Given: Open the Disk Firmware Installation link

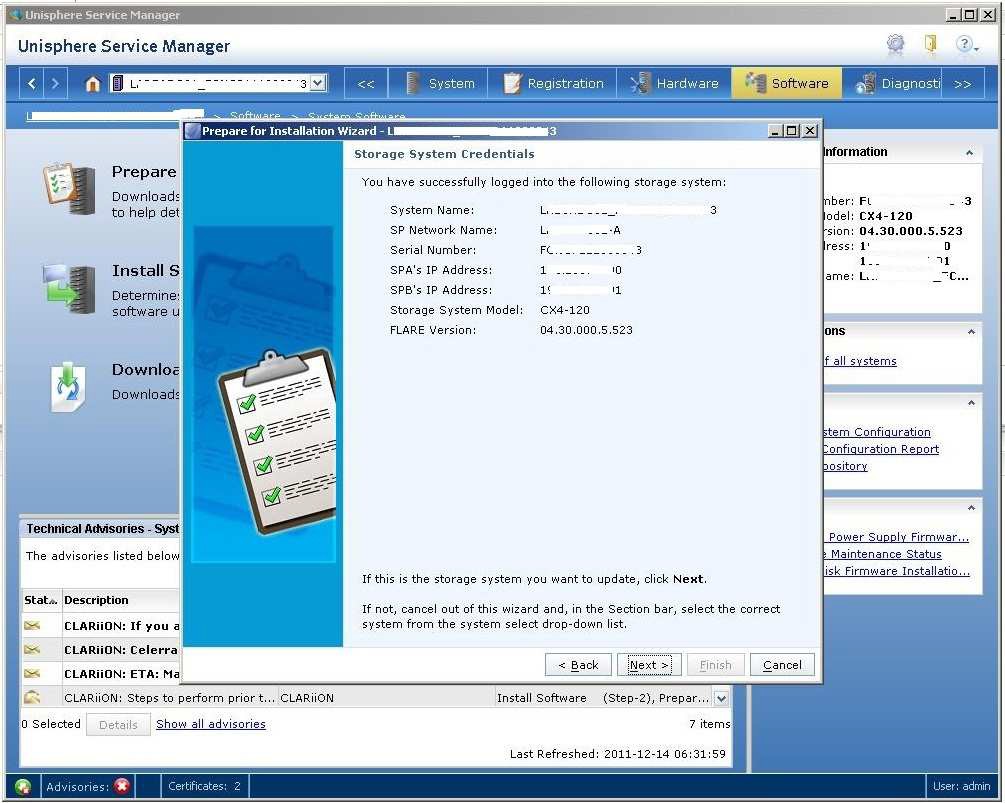Looking at the screenshot, I should coord(897,571).
